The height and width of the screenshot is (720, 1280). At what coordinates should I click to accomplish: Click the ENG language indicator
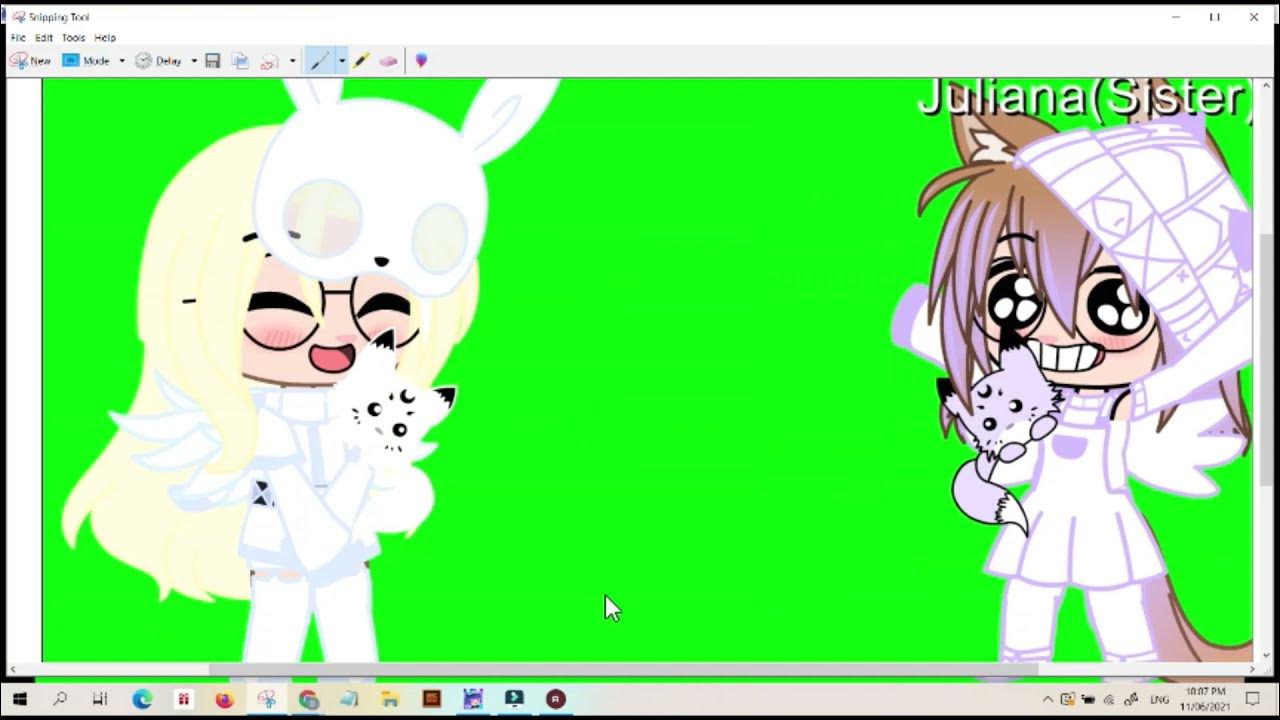1158,700
